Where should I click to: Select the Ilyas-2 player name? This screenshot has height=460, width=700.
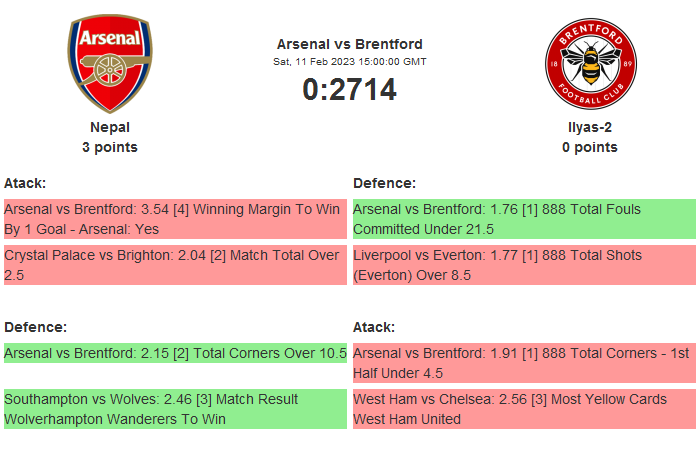(589, 127)
